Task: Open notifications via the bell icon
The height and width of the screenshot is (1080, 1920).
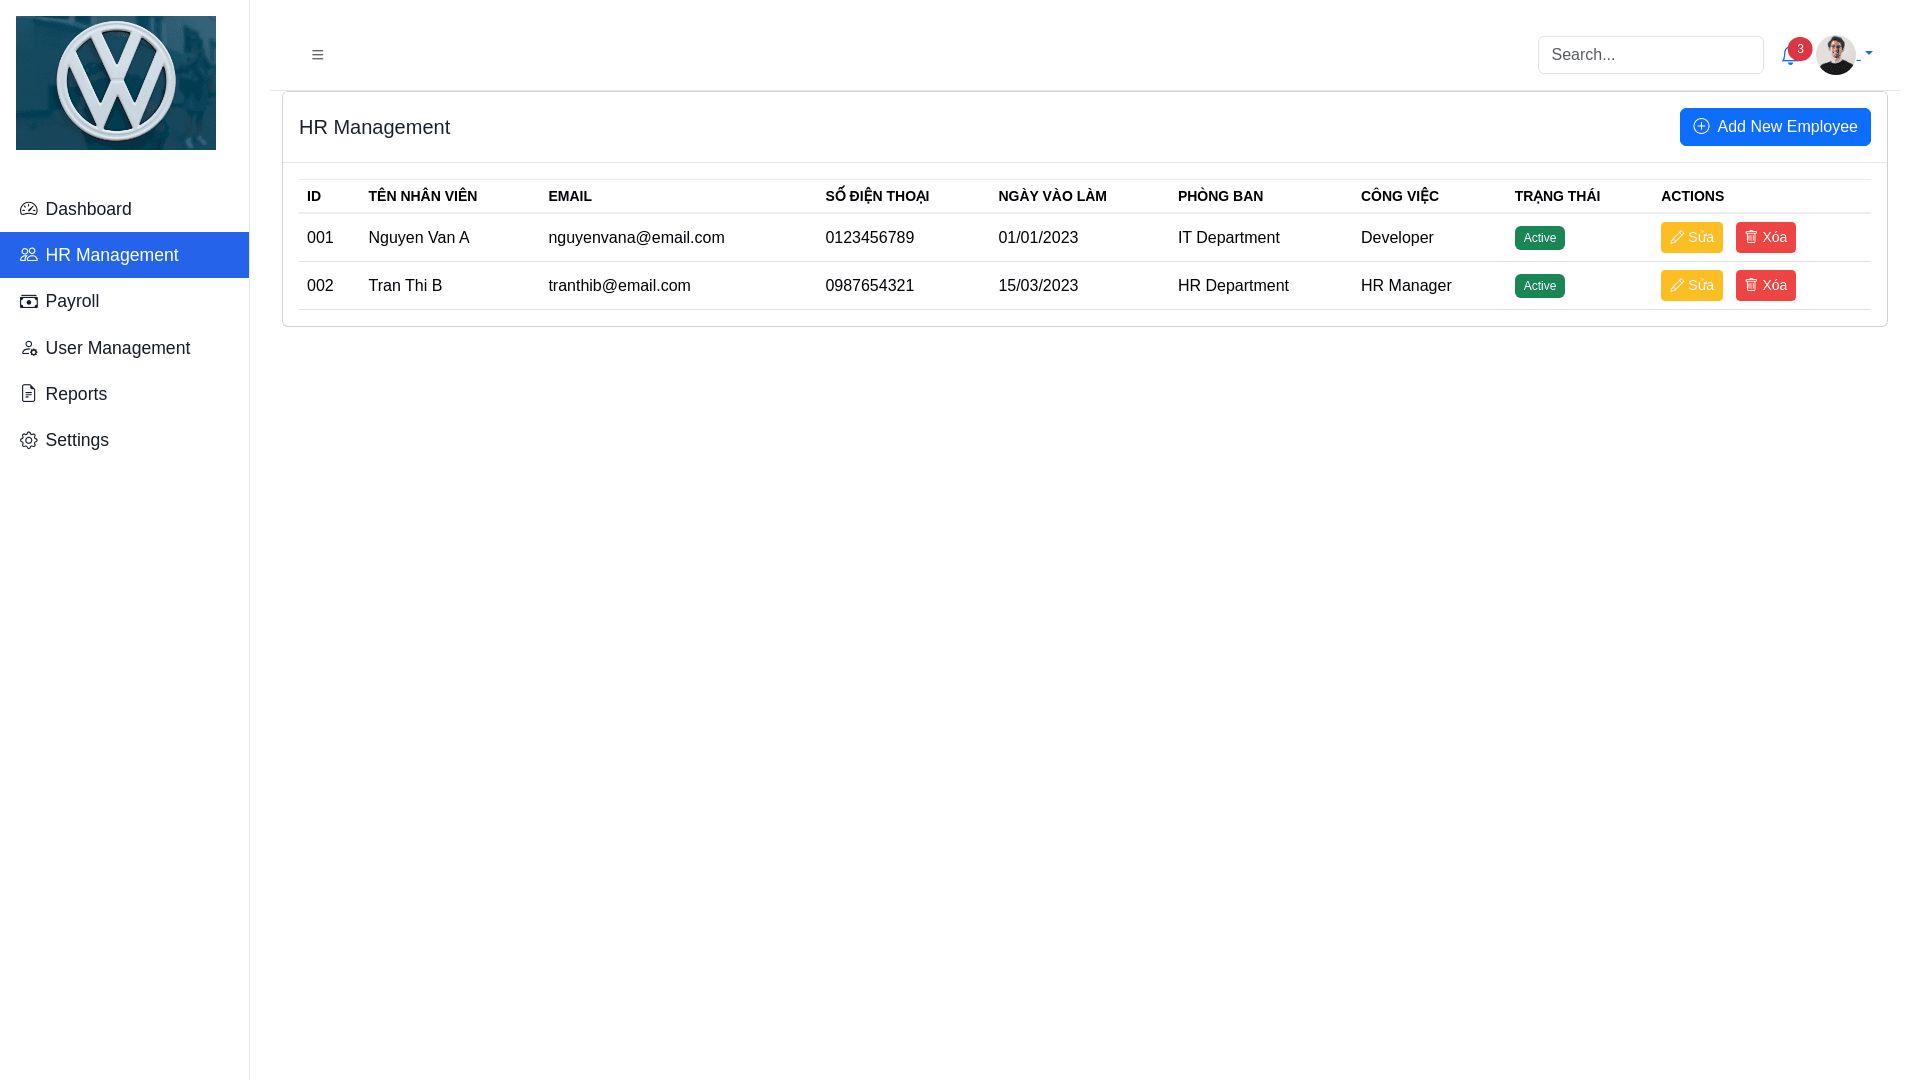Action: tap(1789, 57)
